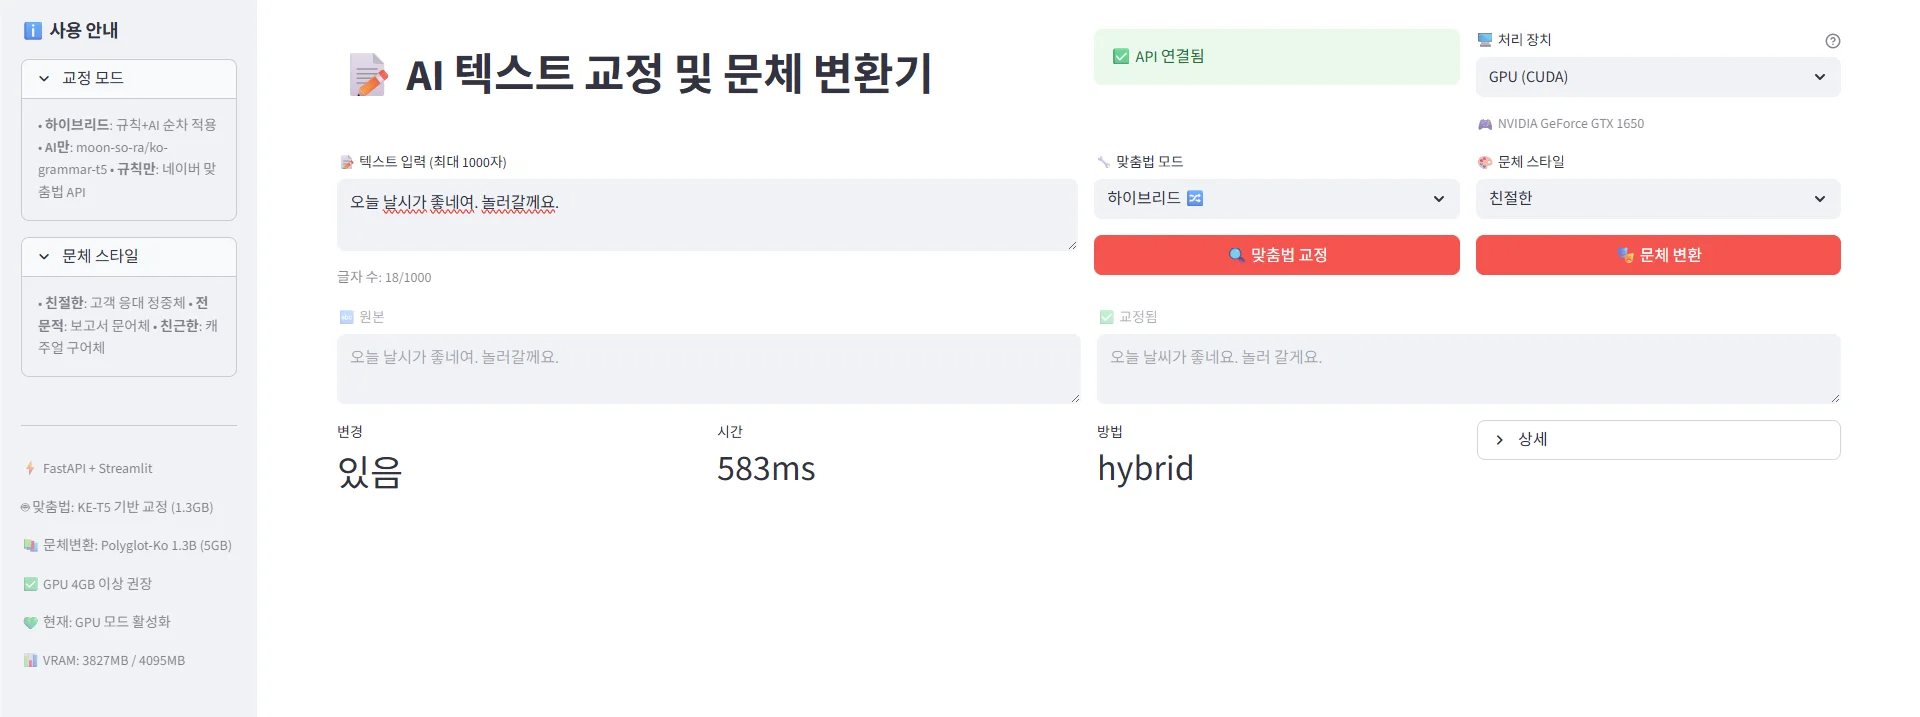Open the 하이브리드 spellcheck mode dropdown

click(x=1276, y=198)
